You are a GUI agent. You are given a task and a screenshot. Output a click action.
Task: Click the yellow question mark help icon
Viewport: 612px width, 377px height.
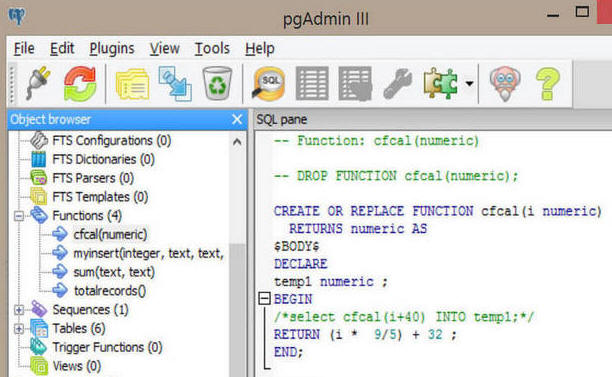[x=548, y=84]
